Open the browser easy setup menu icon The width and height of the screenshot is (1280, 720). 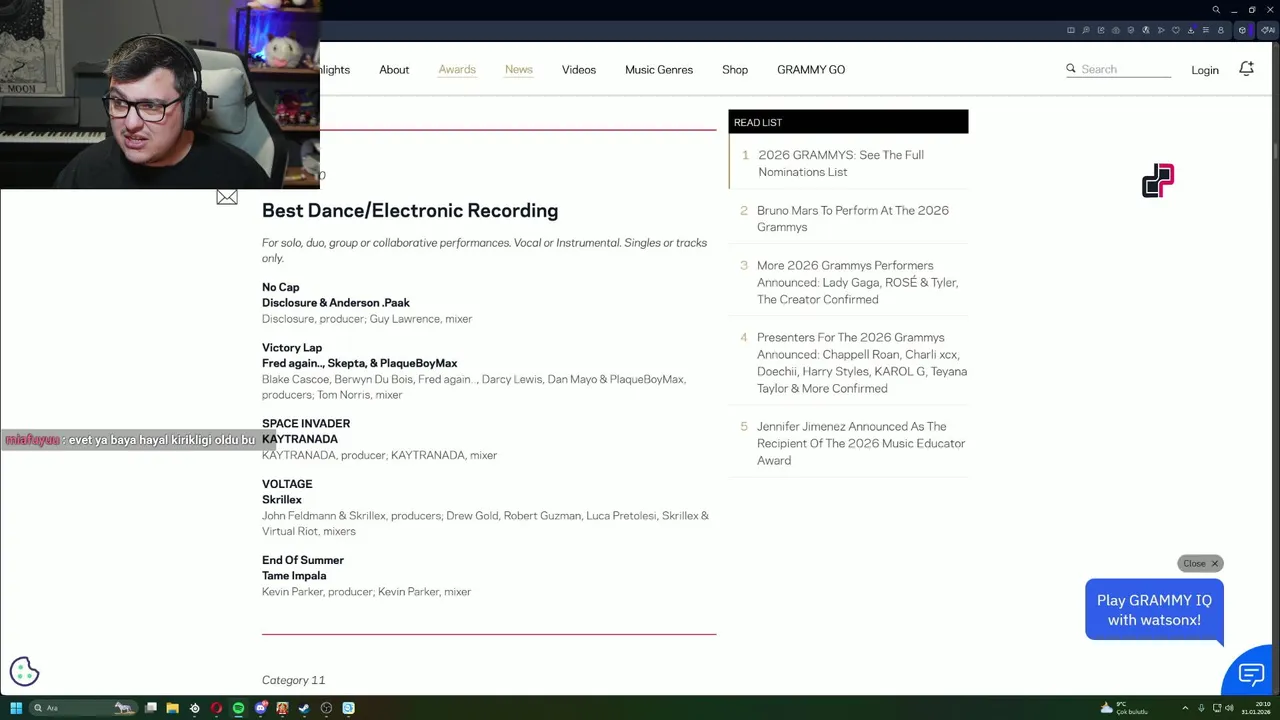(x=1206, y=30)
